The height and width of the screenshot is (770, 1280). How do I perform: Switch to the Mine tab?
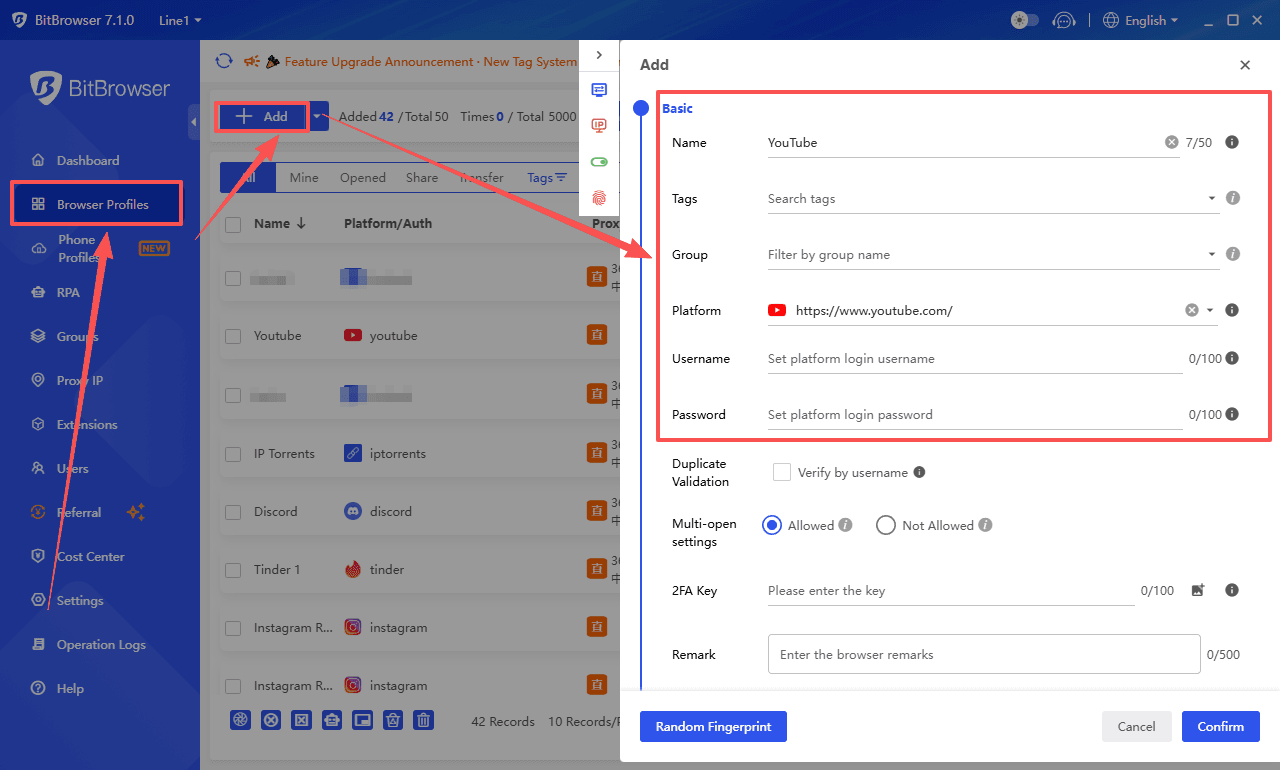303,177
